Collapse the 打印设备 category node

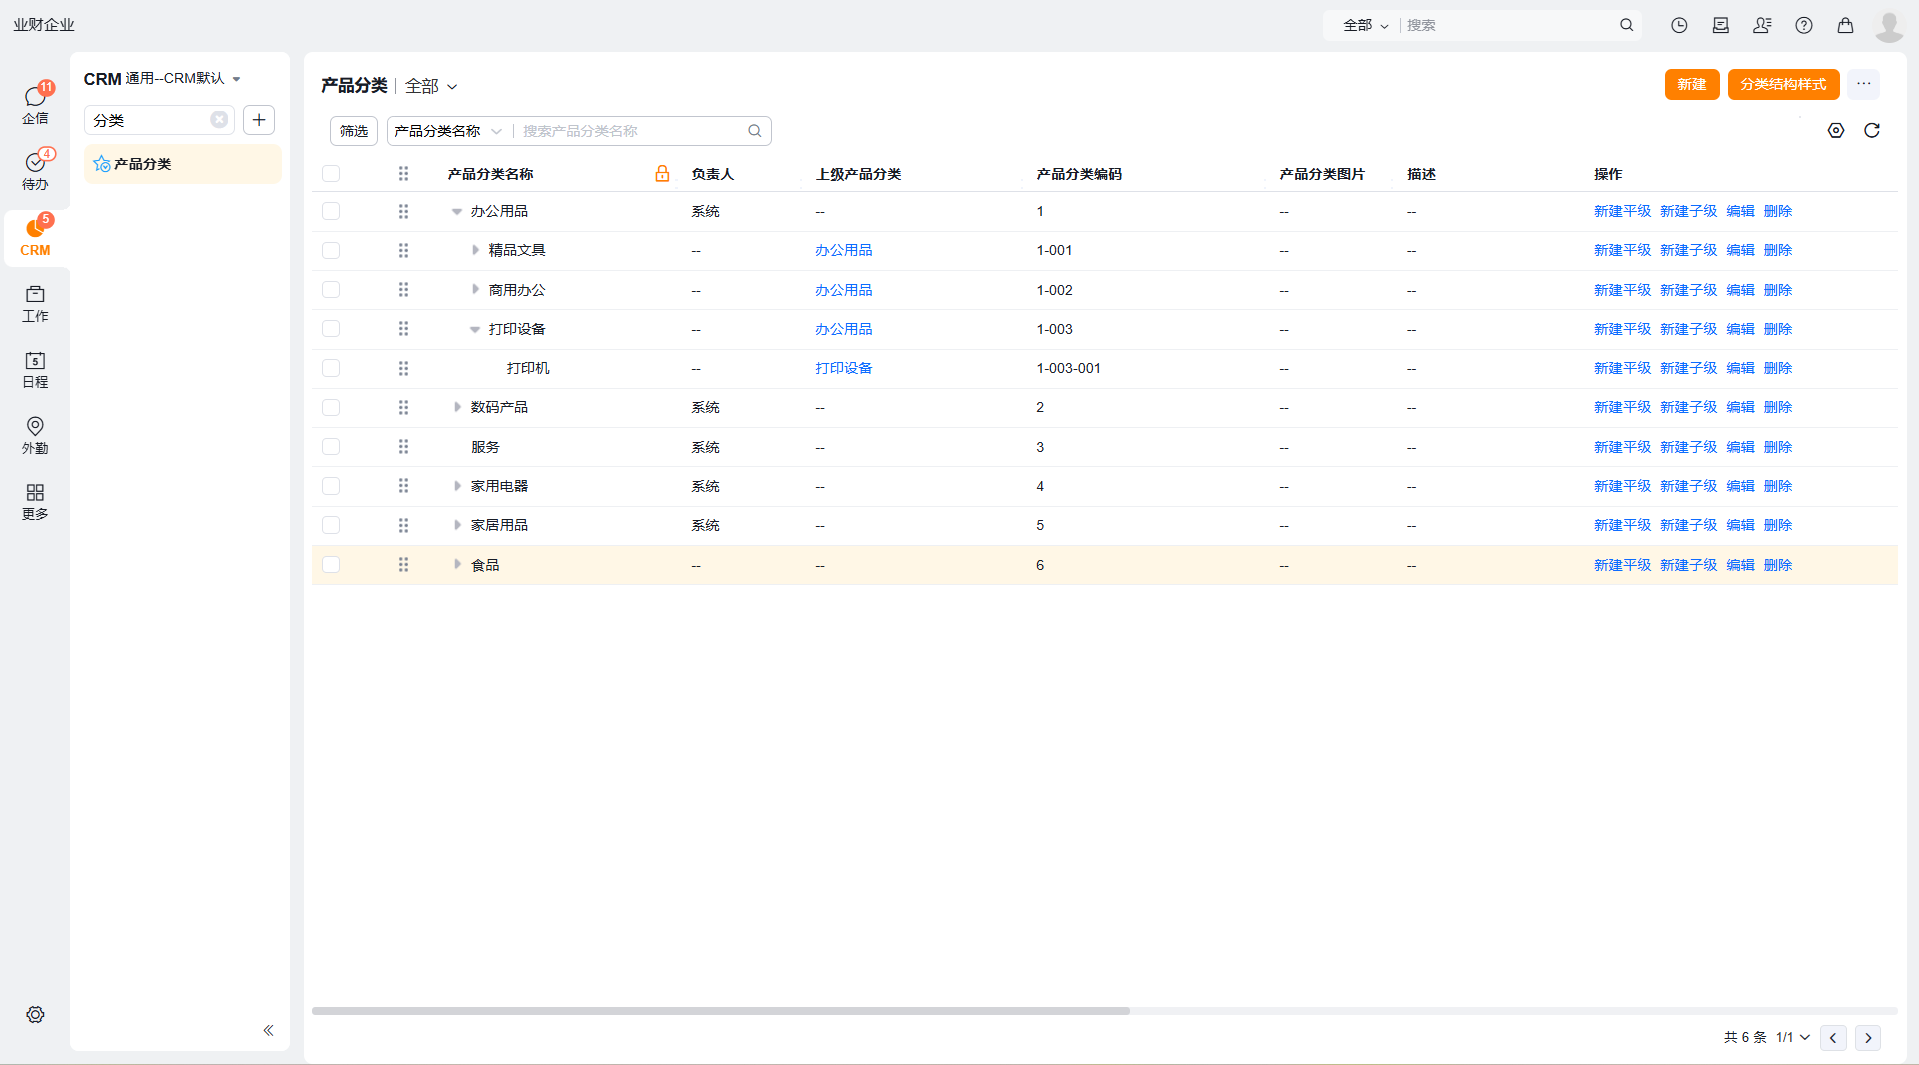[475, 329]
